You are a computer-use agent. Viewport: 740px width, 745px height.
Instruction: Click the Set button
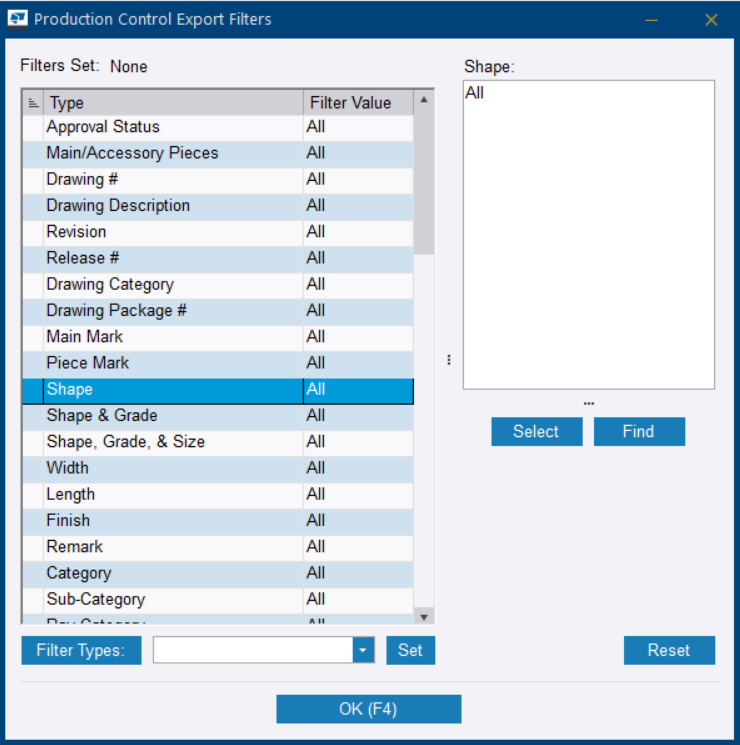tap(410, 650)
